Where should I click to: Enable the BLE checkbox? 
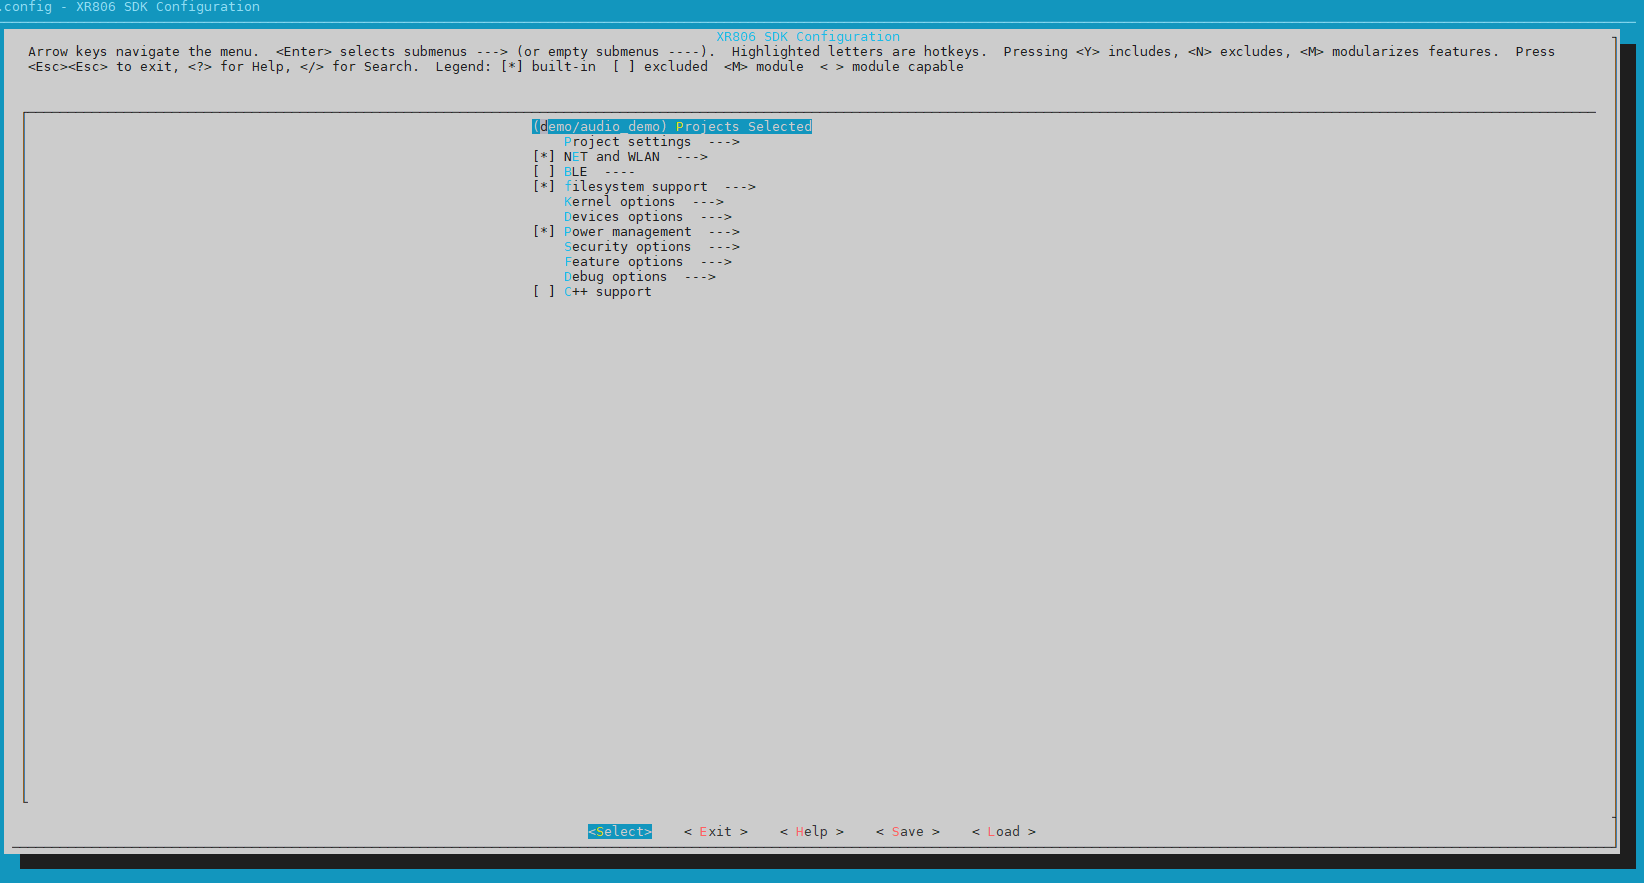pos(544,172)
